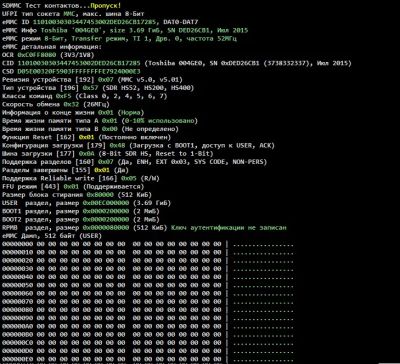Click the 'Ревизия устройства [192]' line
This screenshot has height=364, width=400.
tap(93, 80)
